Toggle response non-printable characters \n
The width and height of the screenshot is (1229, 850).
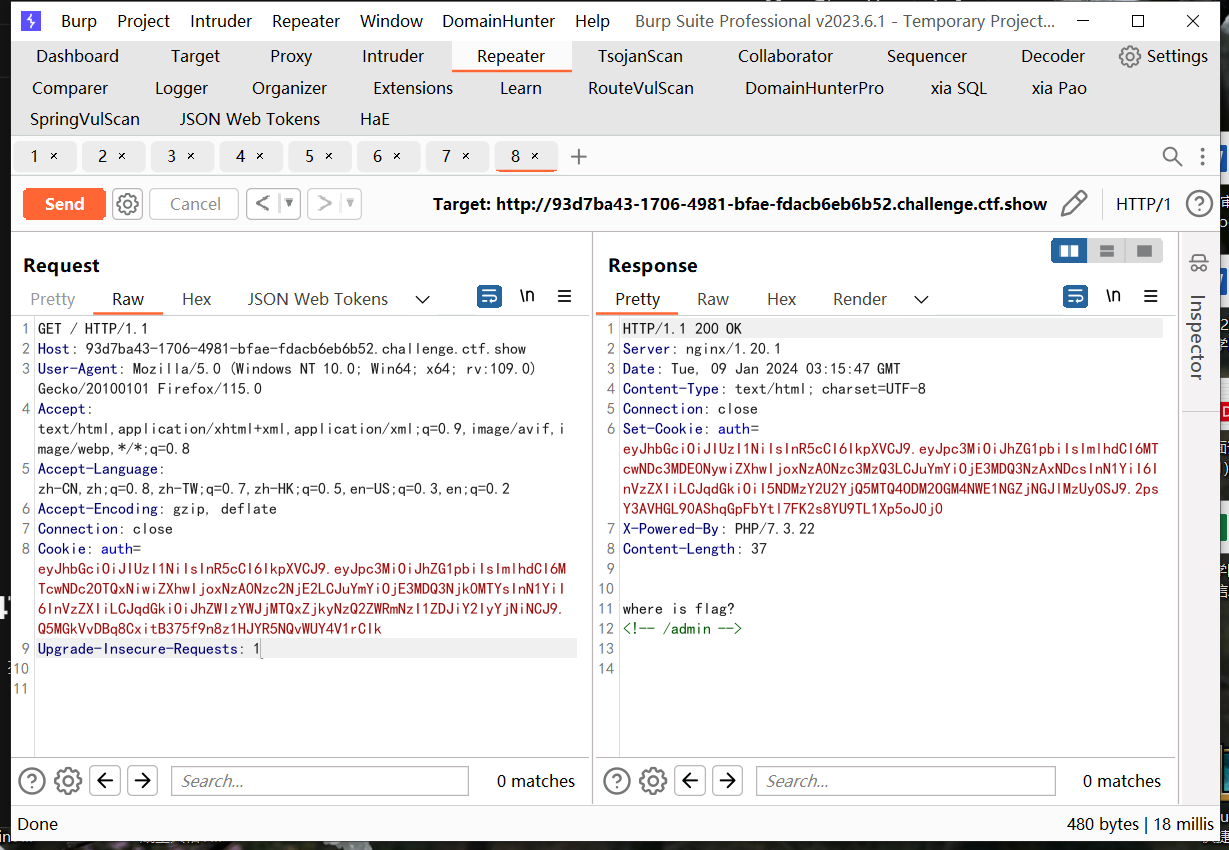click(1113, 296)
